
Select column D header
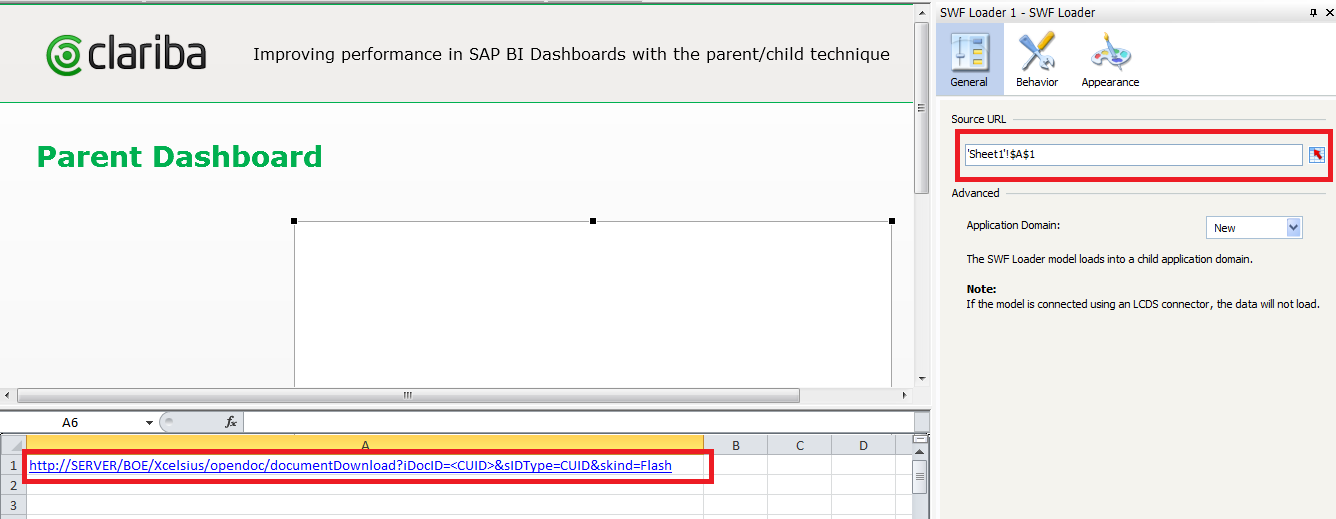pos(863,445)
